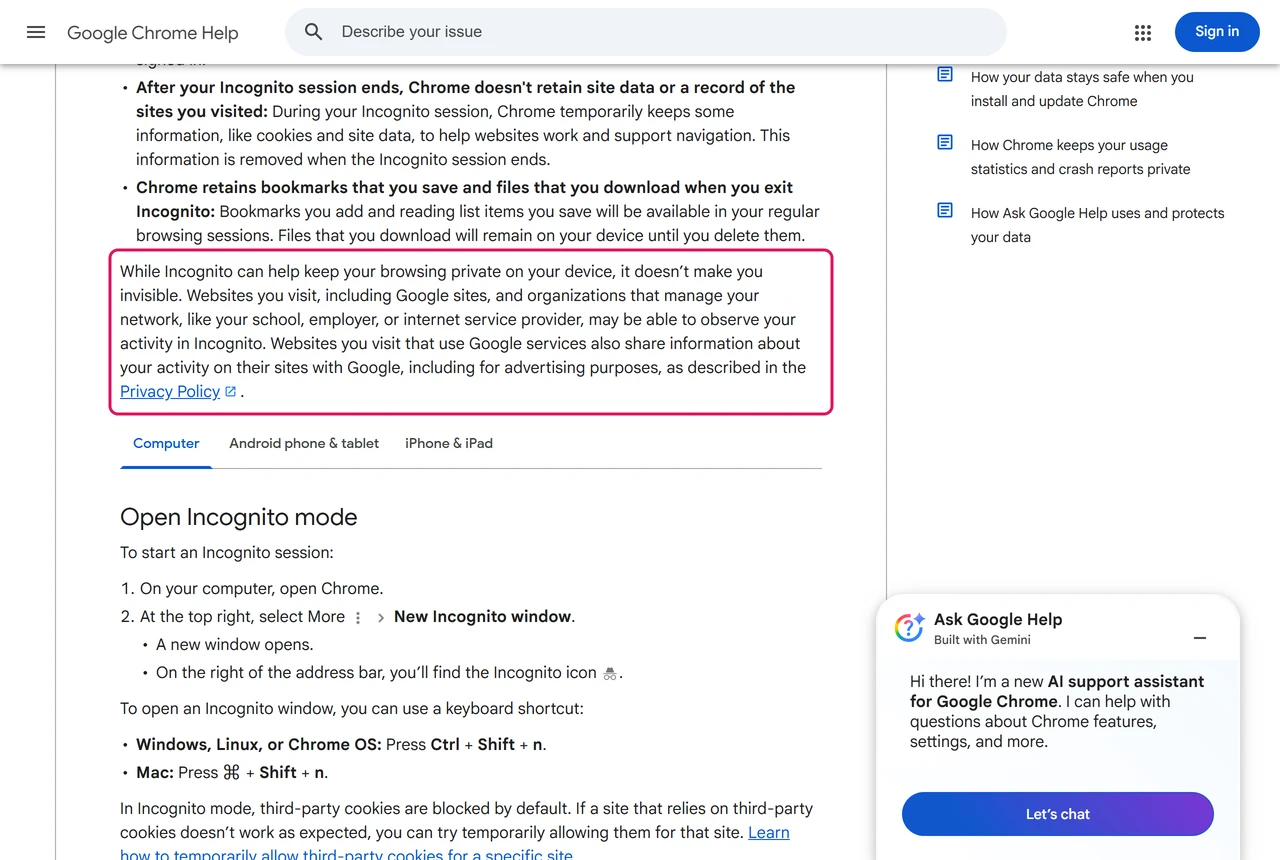Open the hamburger main menu
1280x860 pixels.
tap(36, 32)
